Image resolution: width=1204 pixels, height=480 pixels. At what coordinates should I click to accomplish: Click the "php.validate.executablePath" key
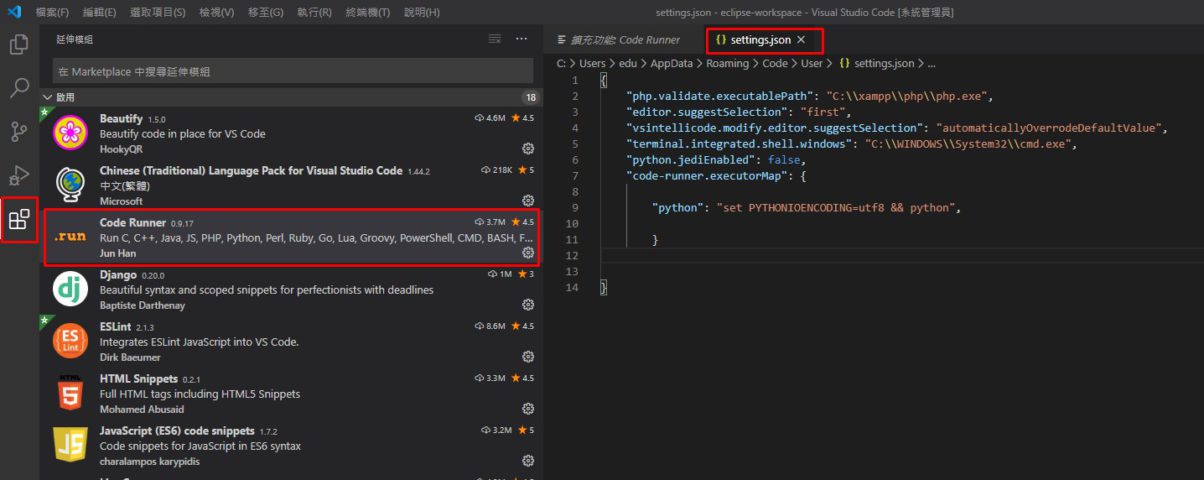pyautogui.click(x=719, y=96)
